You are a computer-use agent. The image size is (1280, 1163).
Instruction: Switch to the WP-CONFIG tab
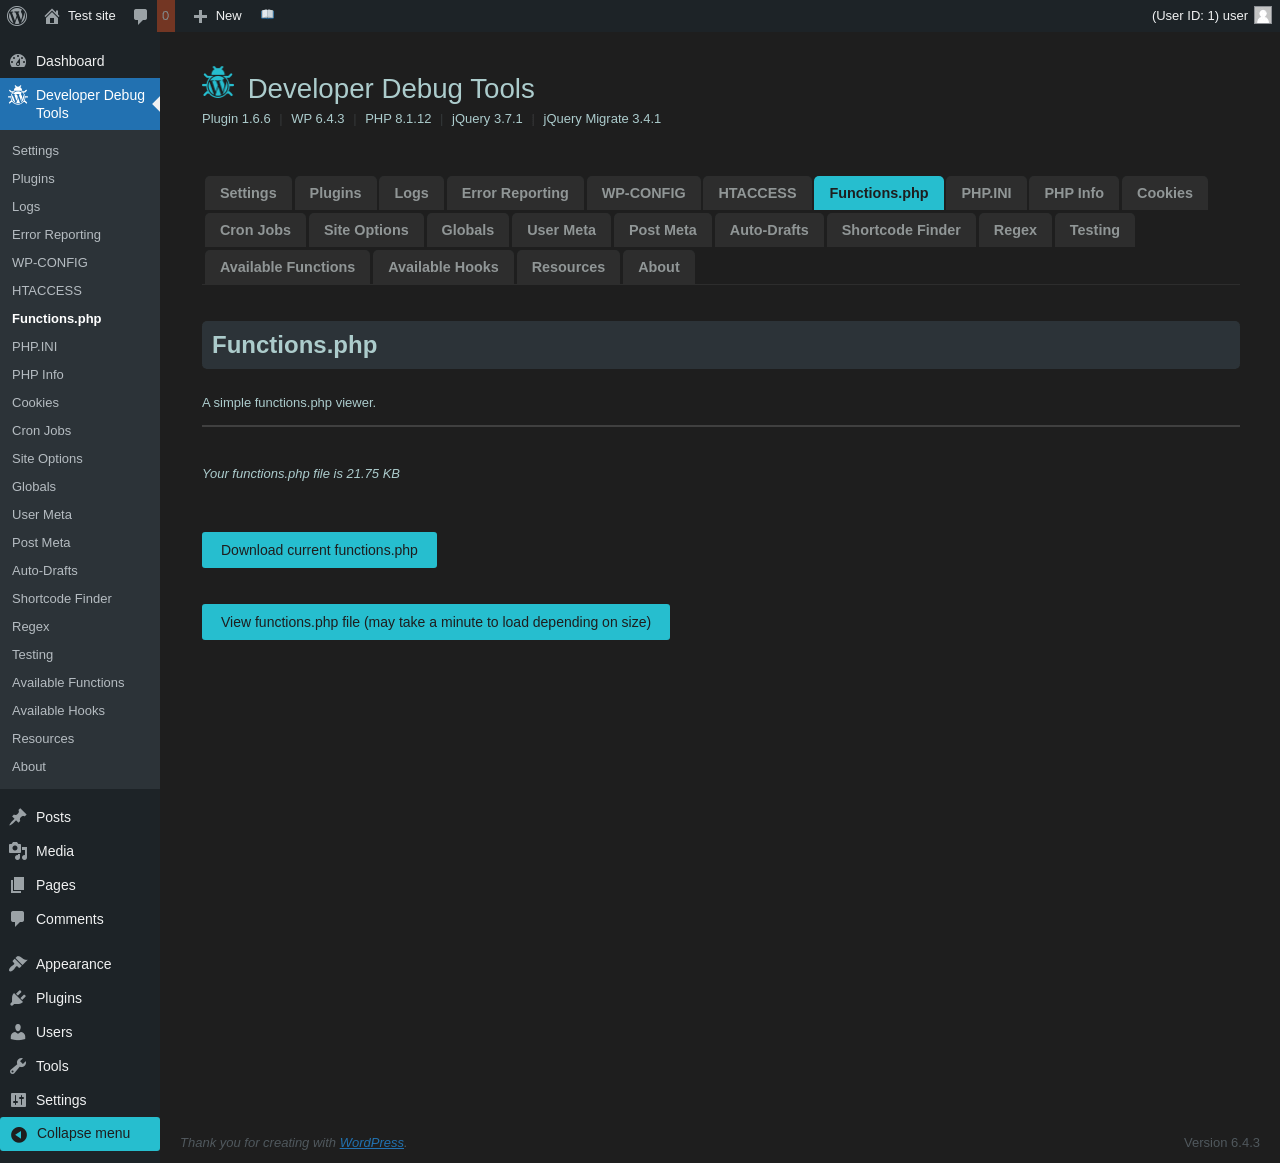[x=644, y=193]
